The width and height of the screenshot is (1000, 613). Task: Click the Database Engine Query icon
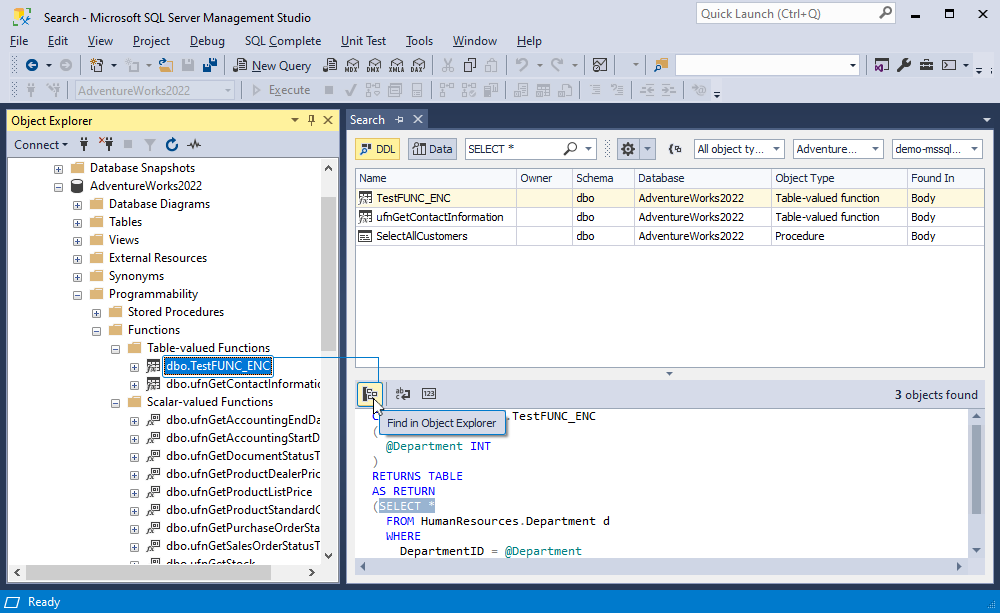(330, 65)
